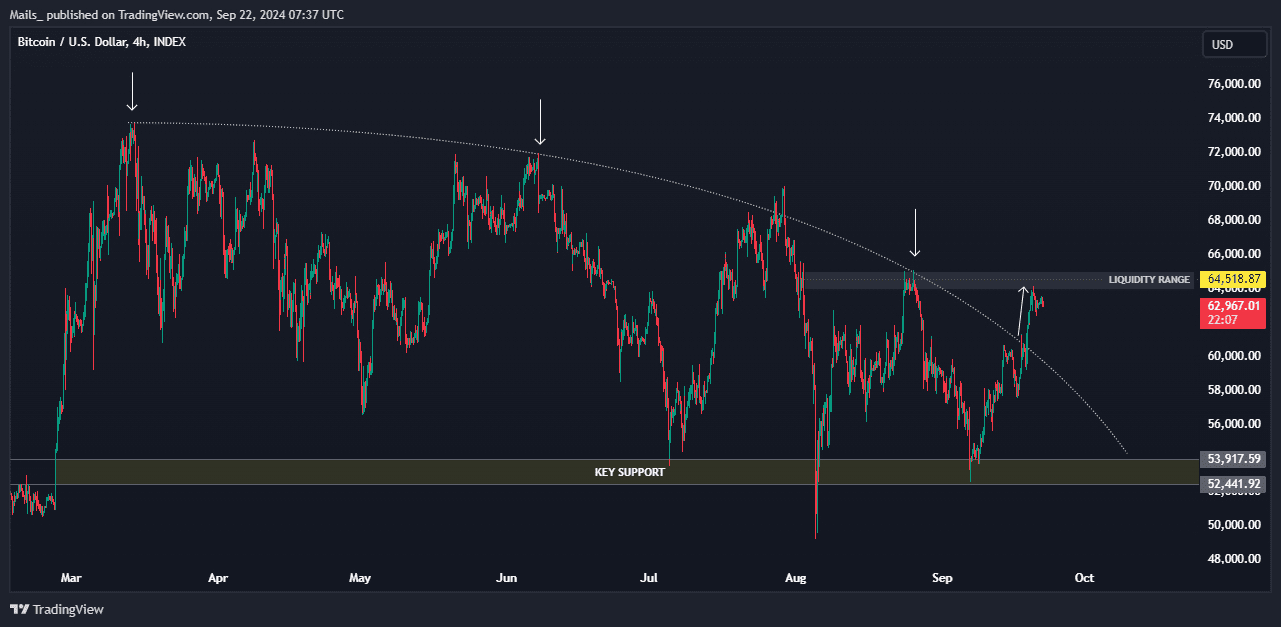Click the 50,000.00 price axis label
Viewport: 1281px width, 627px height.
tap(1236, 525)
